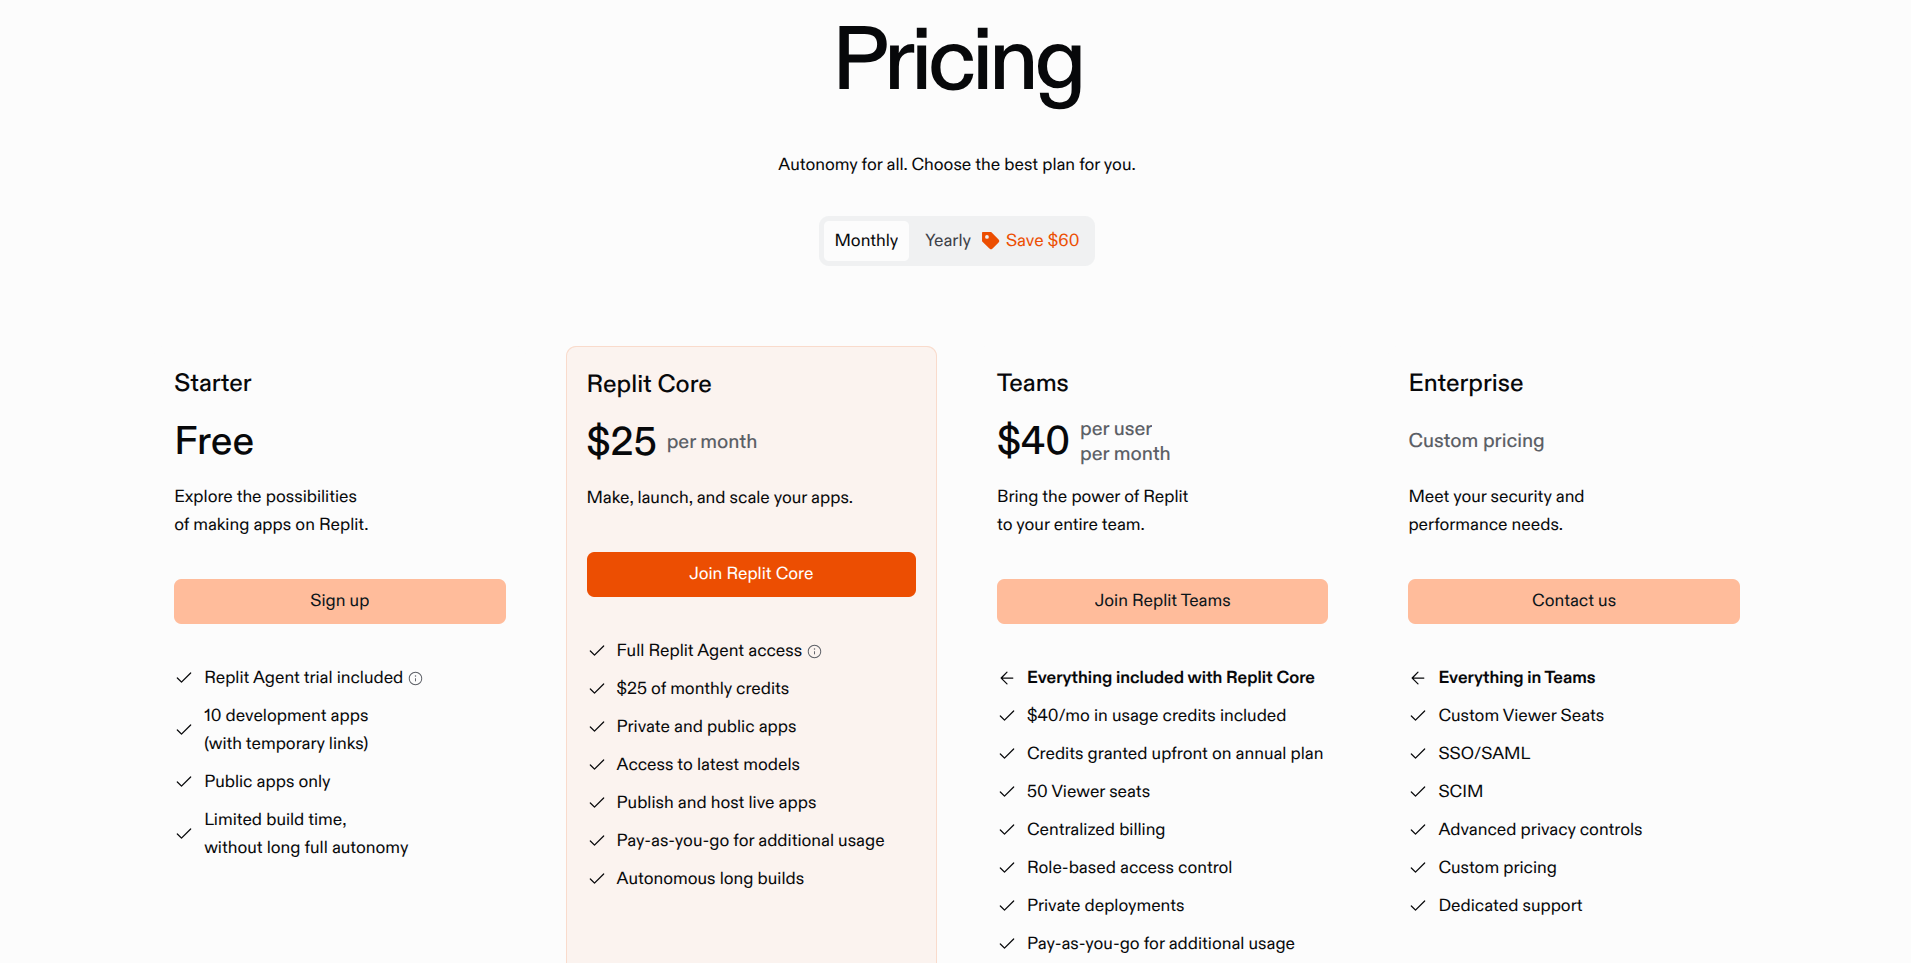This screenshot has width=1911, height=963.
Task: Click left arrow next to Everything in Teams
Action: click(1418, 678)
